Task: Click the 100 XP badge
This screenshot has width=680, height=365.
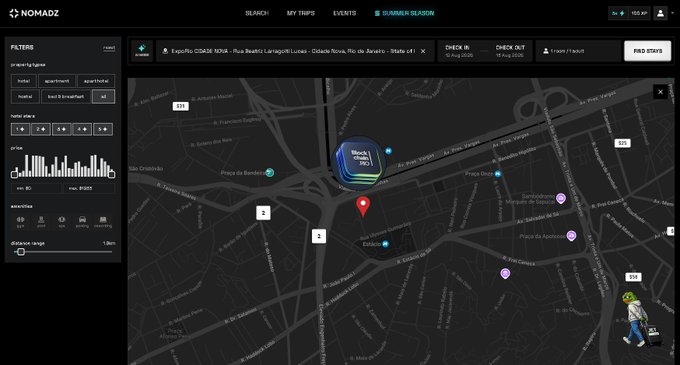Action: click(x=639, y=13)
